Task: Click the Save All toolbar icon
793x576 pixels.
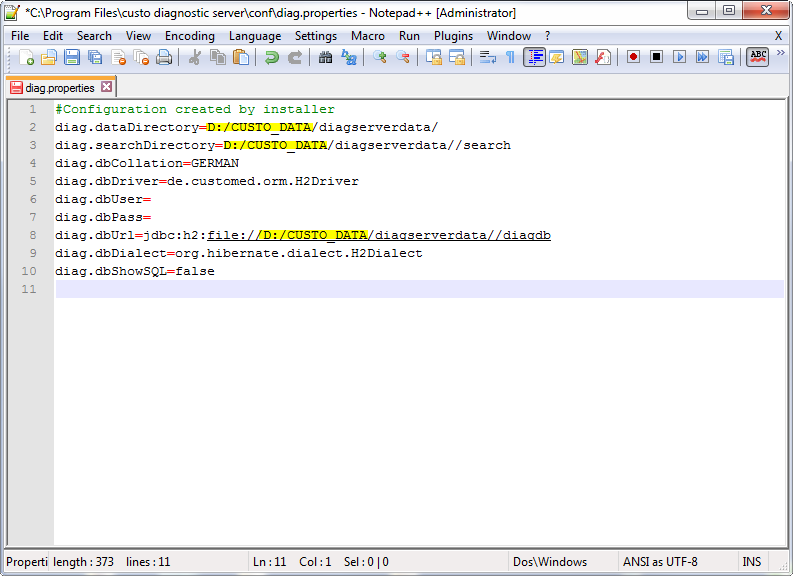Action: pos(95,57)
